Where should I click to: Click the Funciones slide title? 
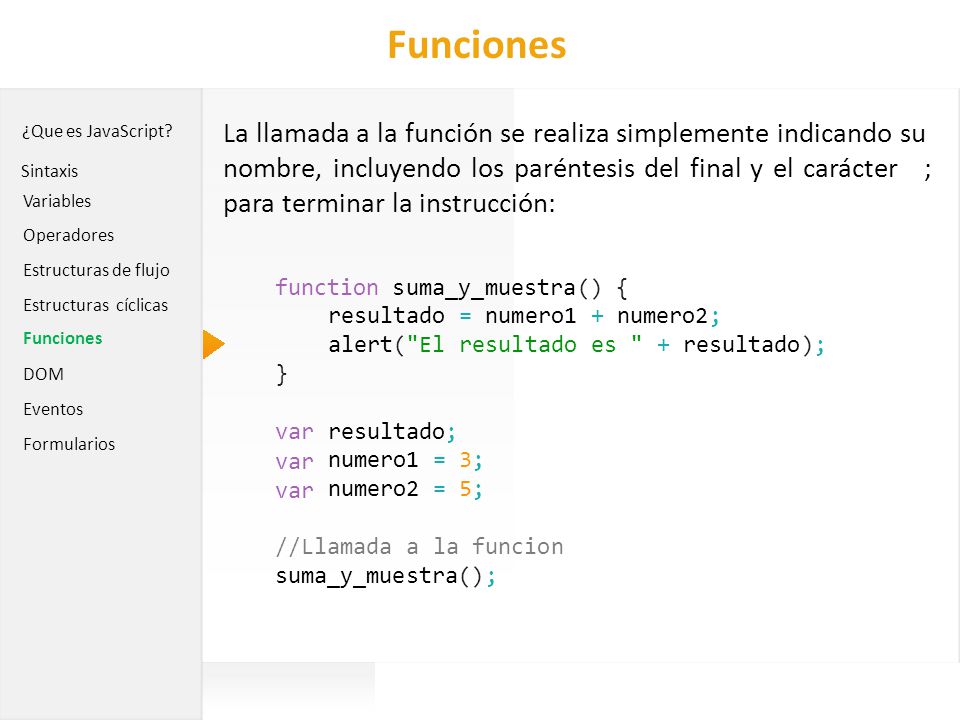tap(477, 45)
